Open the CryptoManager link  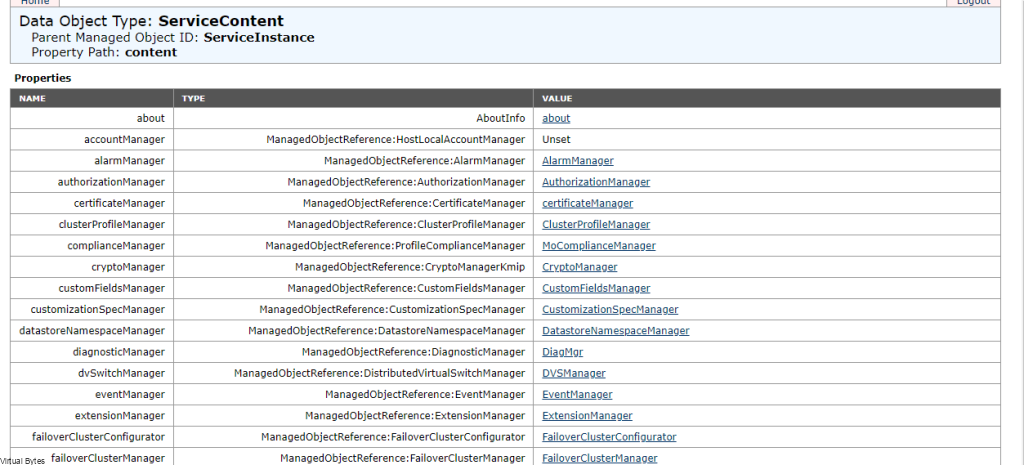click(x=579, y=266)
